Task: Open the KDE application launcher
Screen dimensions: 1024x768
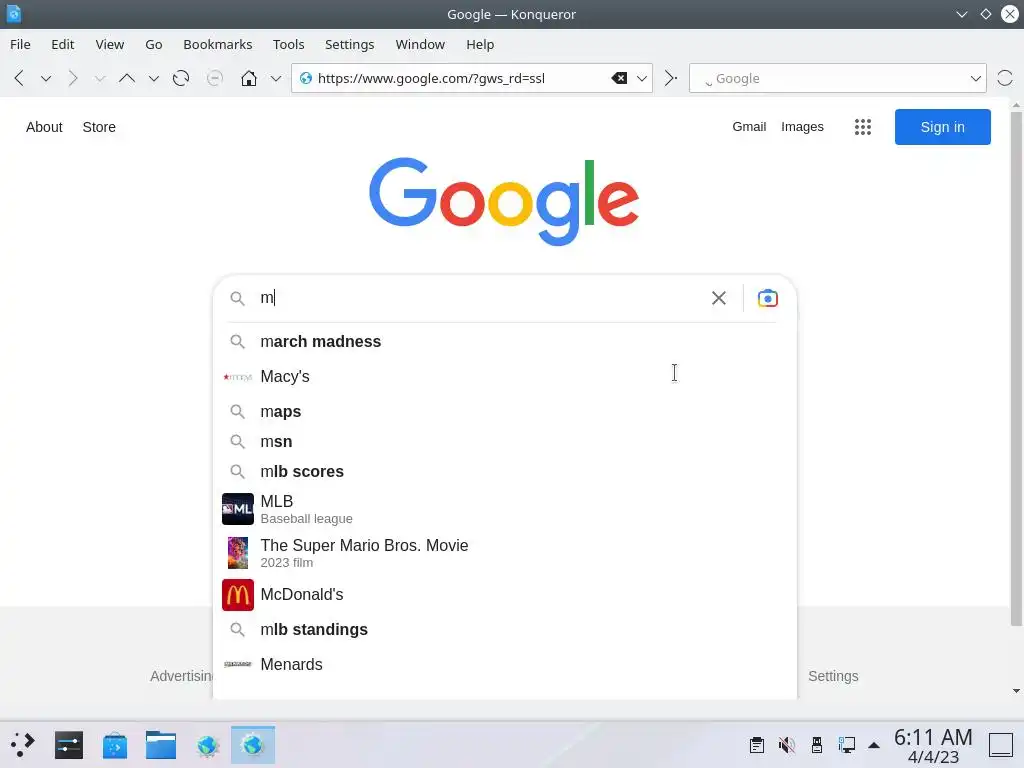Action: tap(22, 744)
